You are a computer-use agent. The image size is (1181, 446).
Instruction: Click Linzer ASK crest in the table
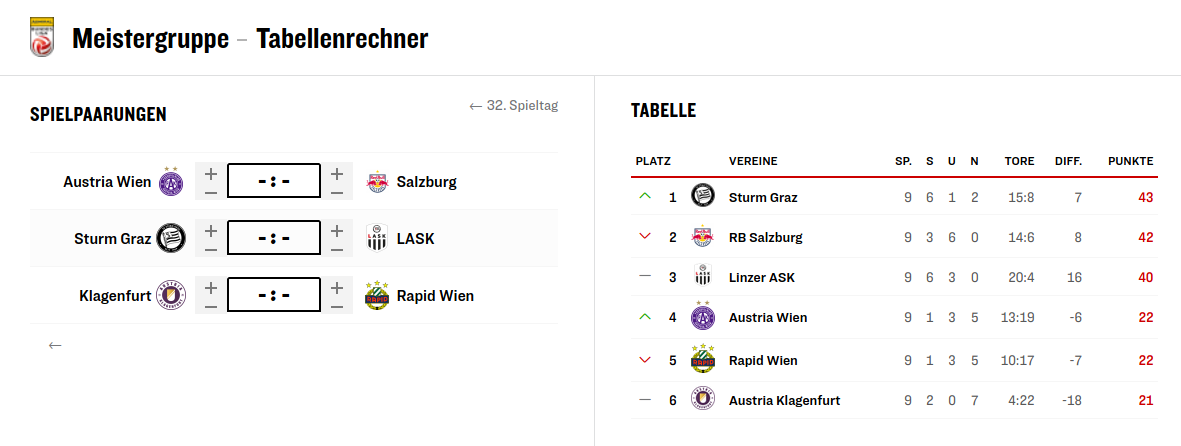[702, 277]
